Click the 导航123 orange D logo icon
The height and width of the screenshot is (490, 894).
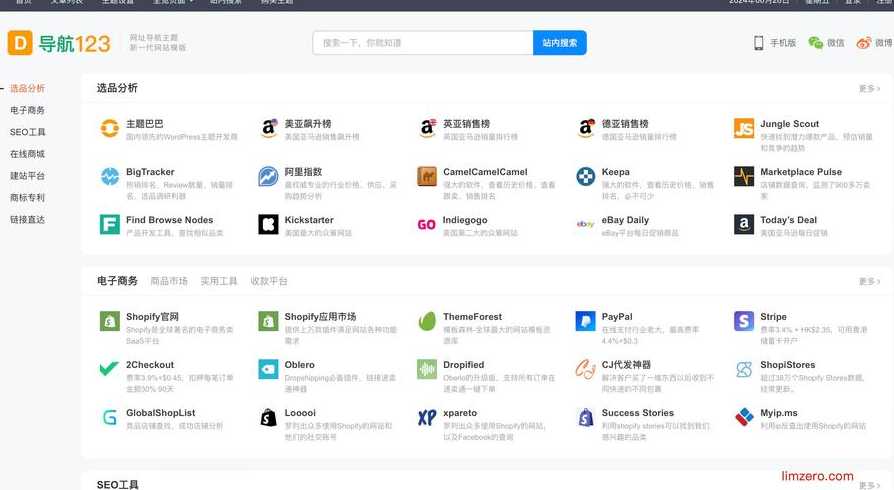tap(20, 43)
